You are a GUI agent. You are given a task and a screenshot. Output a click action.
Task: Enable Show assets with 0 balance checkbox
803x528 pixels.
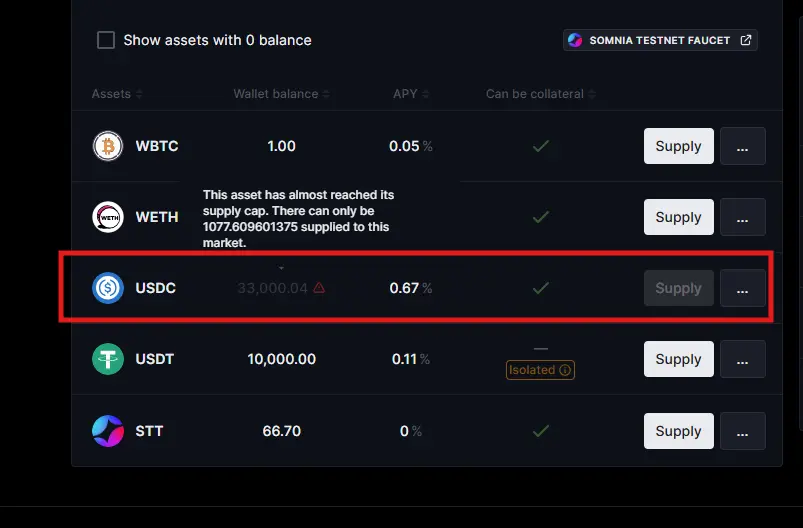pos(106,40)
